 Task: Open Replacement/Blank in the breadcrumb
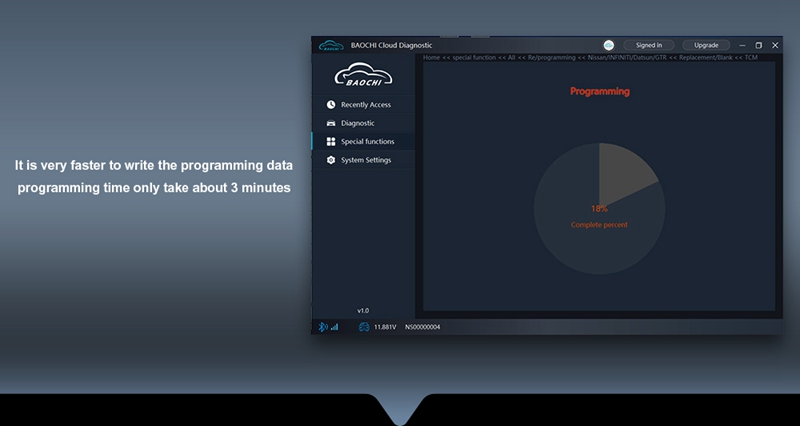[x=709, y=58]
